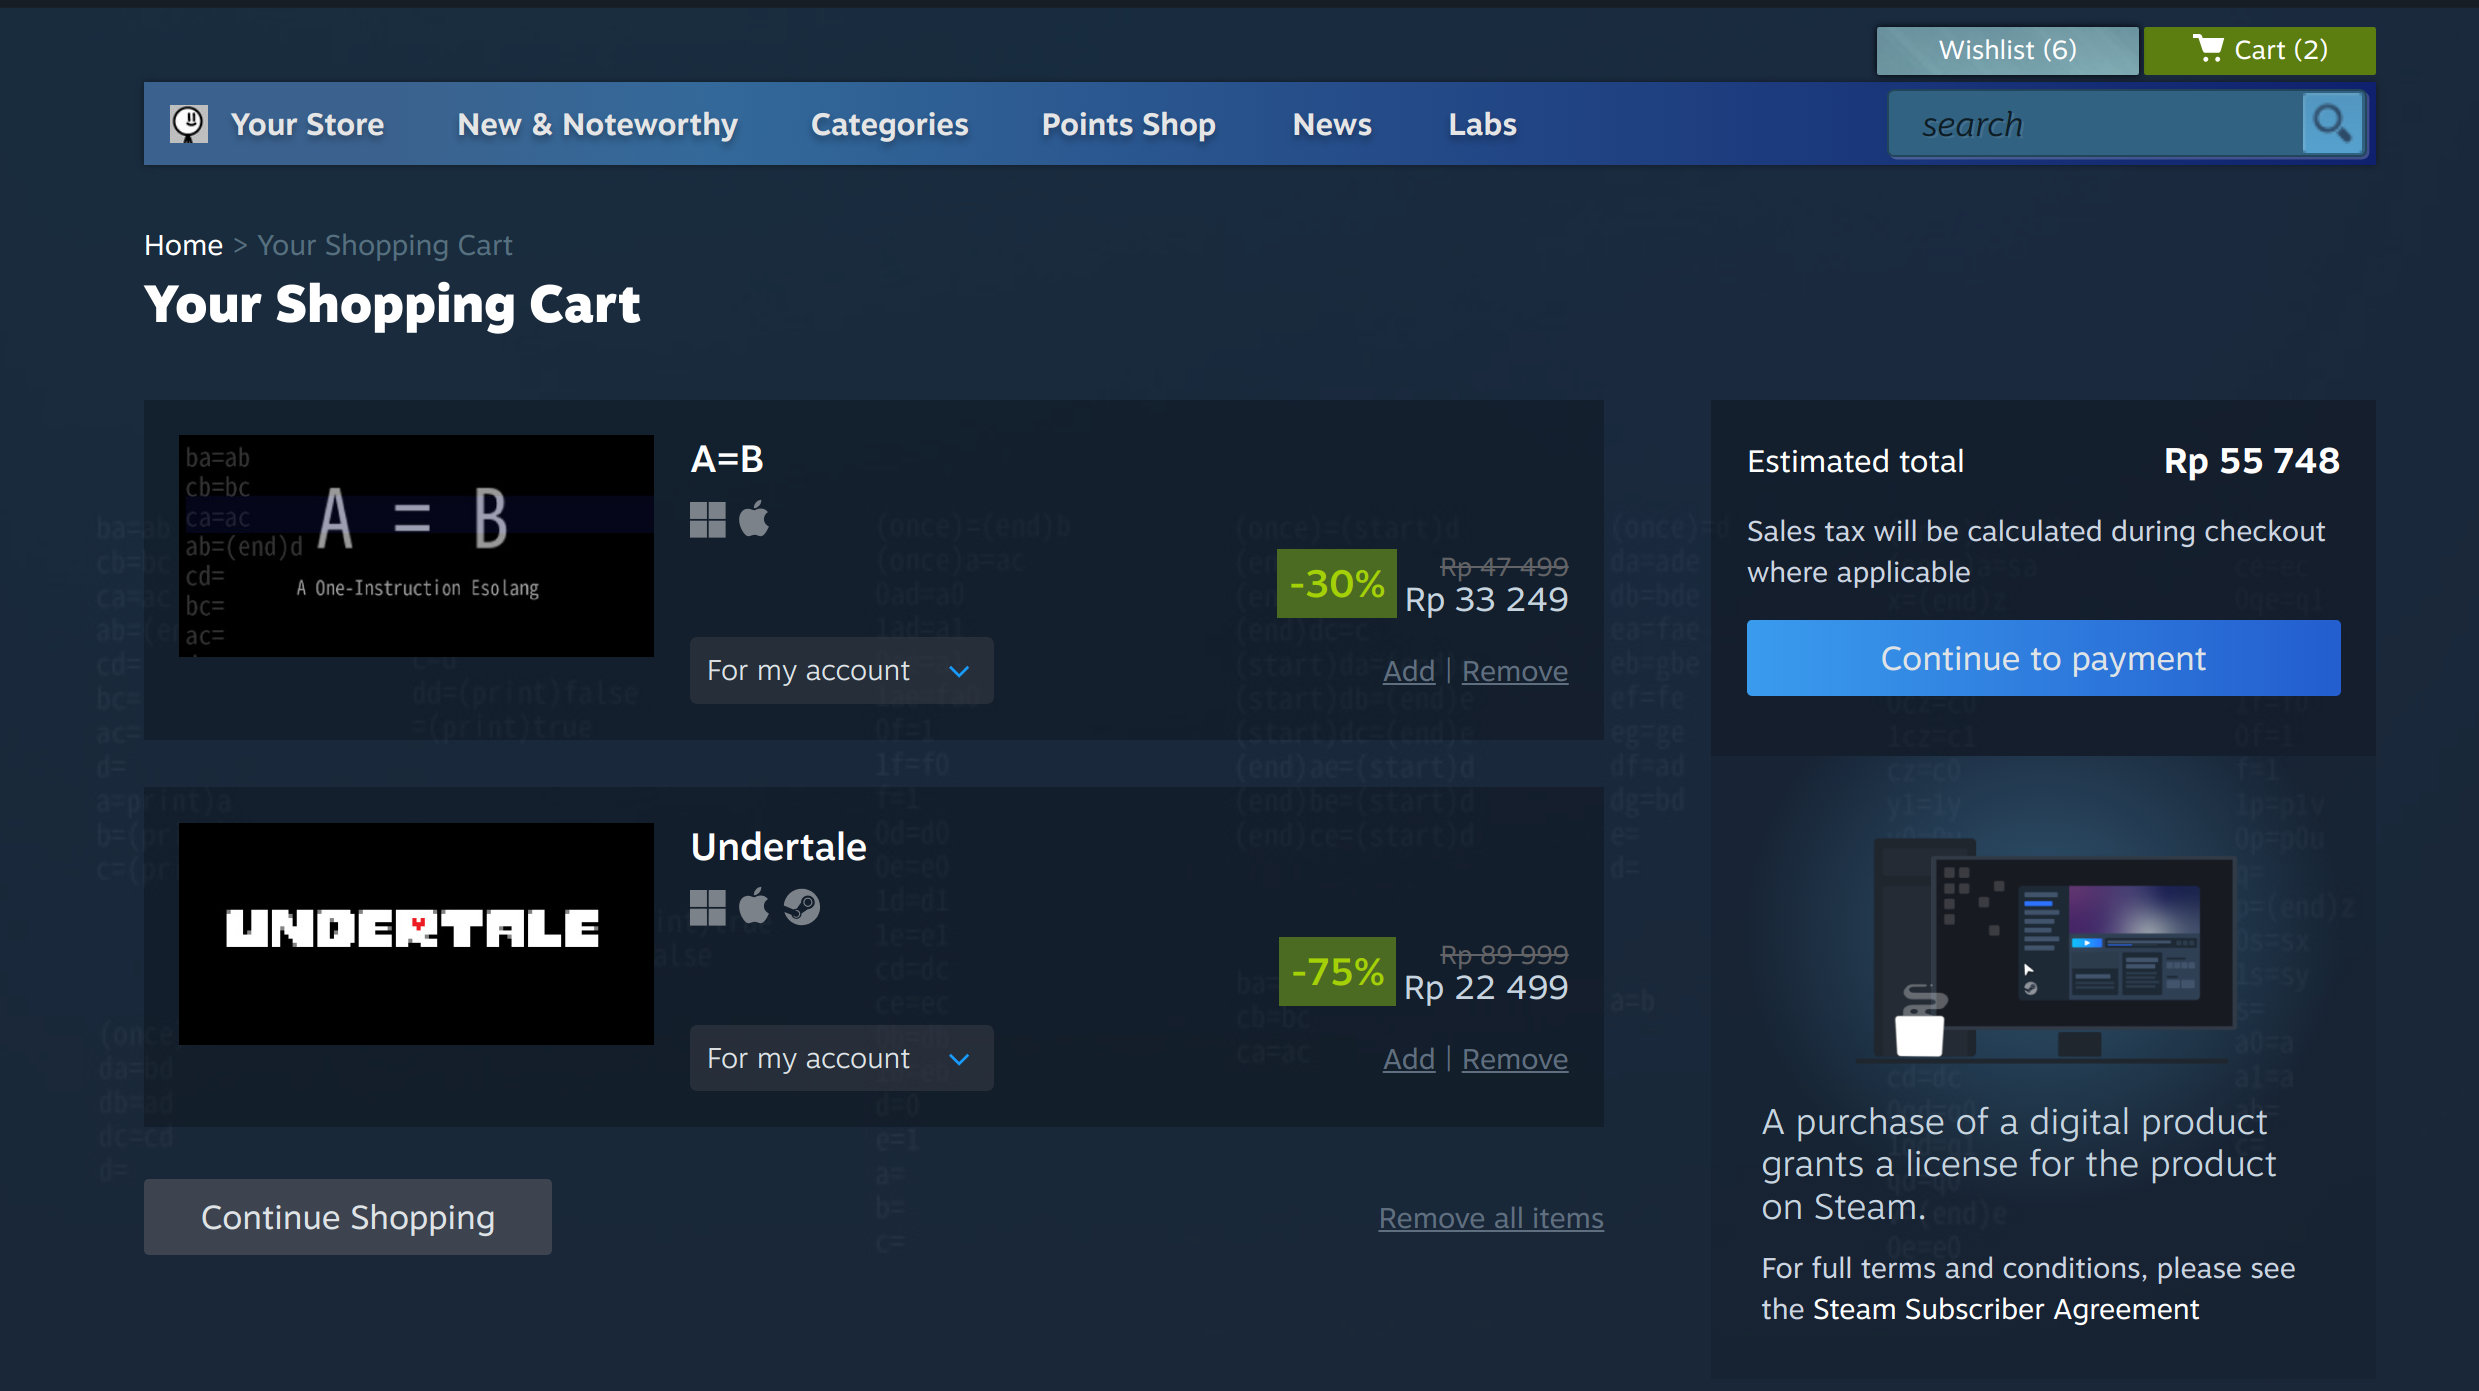Viewport: 2479px width, 1391px height.
Task: Click Continue to payment button
Action: pyautogui.click(x=2043, y=658)
